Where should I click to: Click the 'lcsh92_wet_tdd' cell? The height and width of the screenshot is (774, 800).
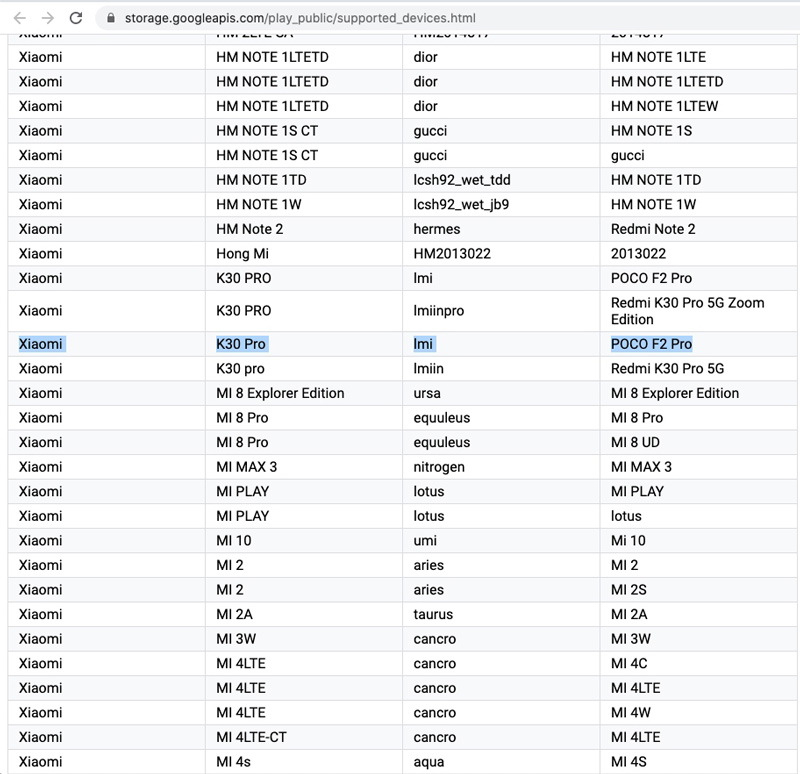point(462,180)
